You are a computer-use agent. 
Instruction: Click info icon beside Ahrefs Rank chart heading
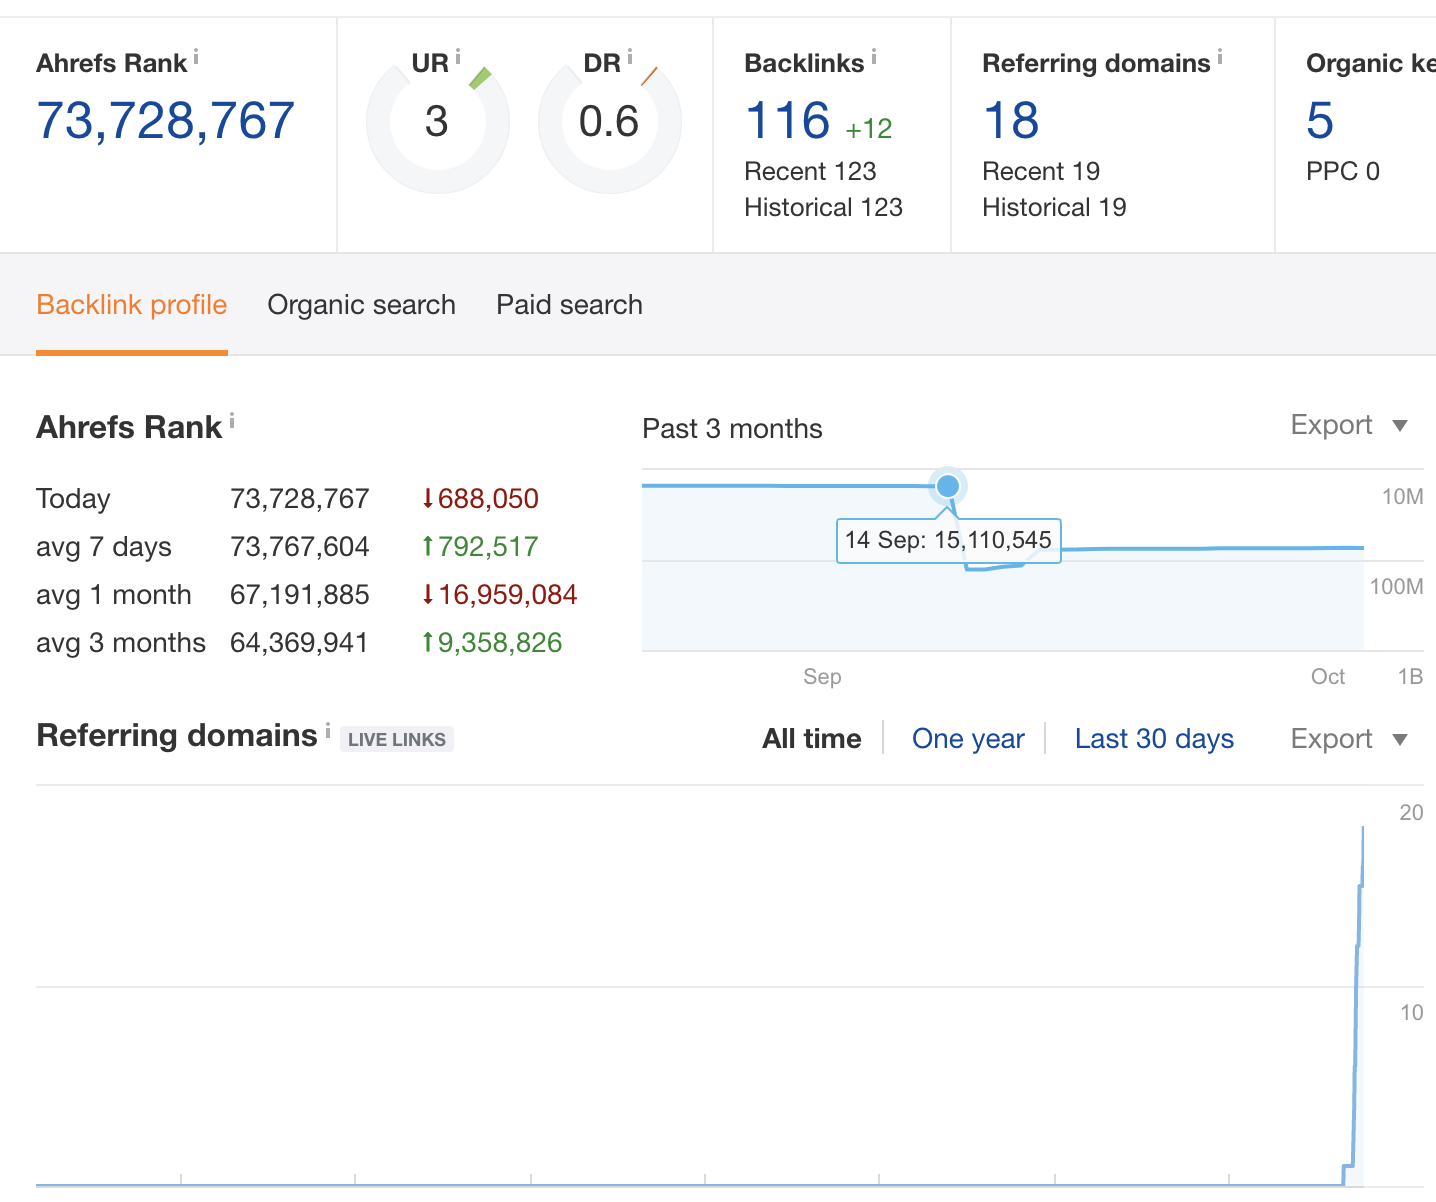pyautogui.click(x=232, y=421)
